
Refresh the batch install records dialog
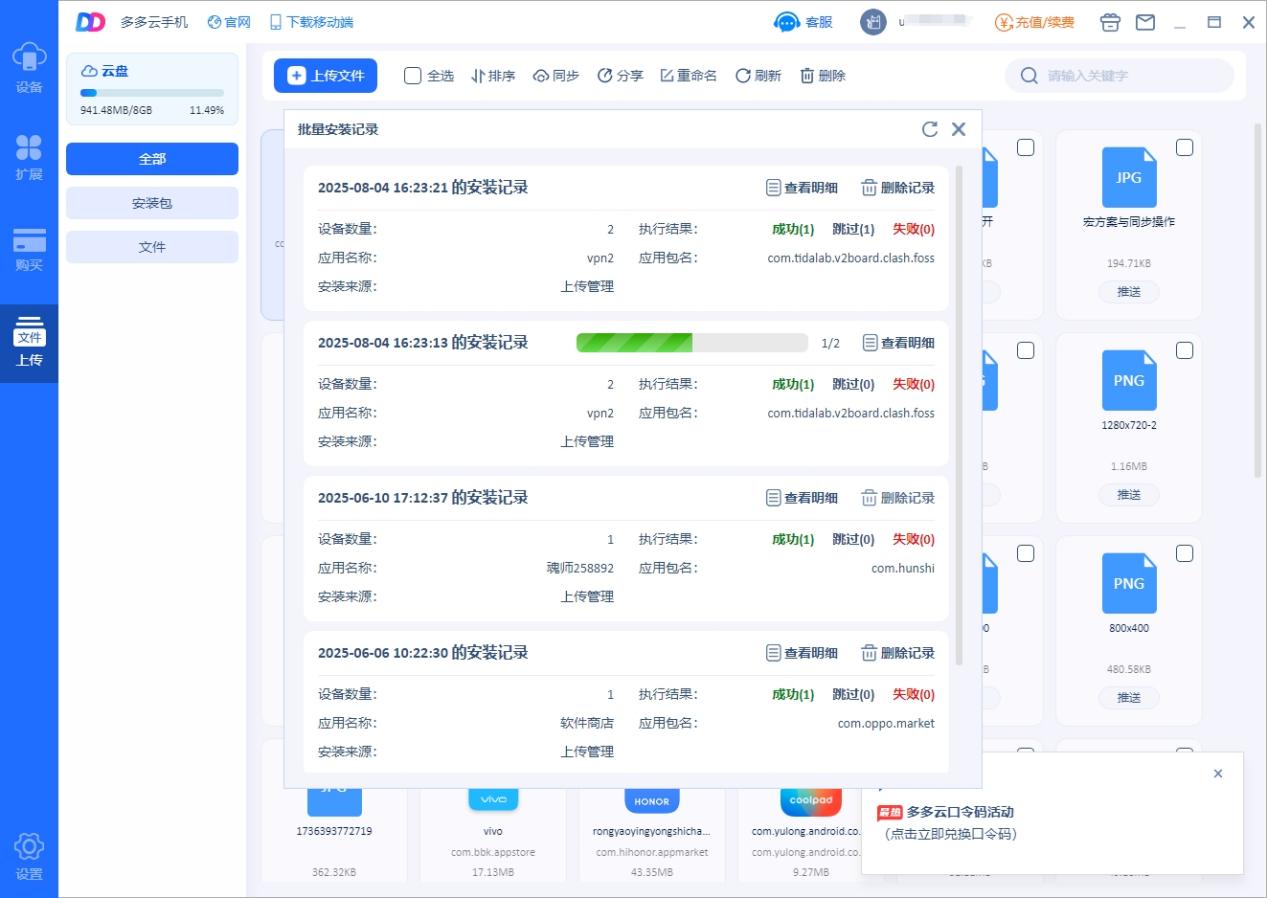[x=930, y=129]
